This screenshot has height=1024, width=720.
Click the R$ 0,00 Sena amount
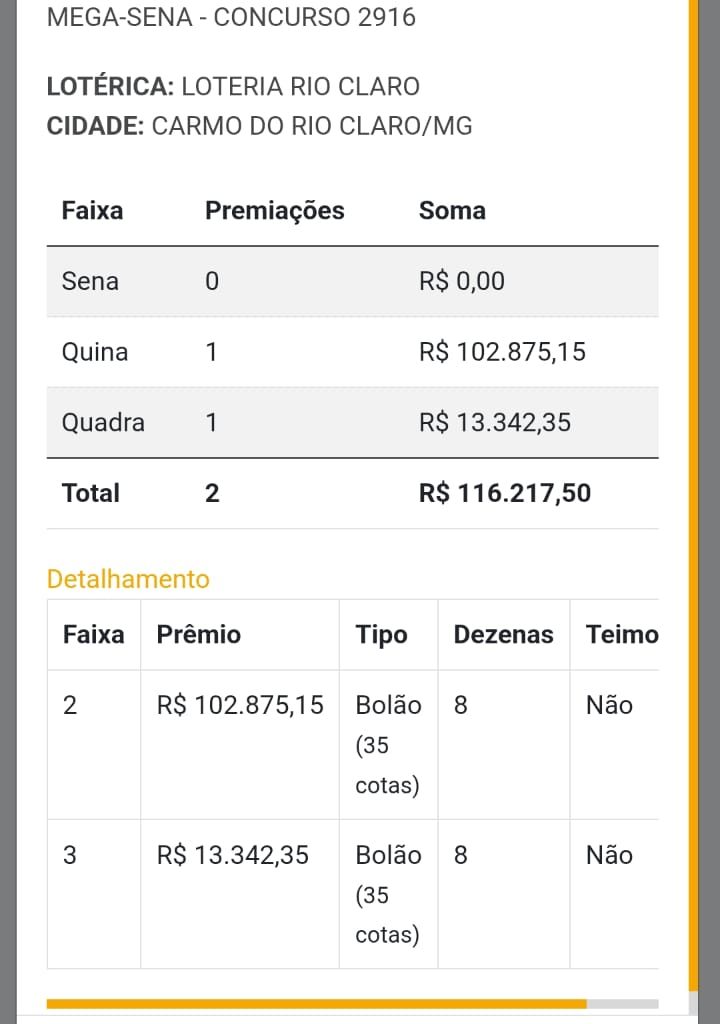(462, 281)
